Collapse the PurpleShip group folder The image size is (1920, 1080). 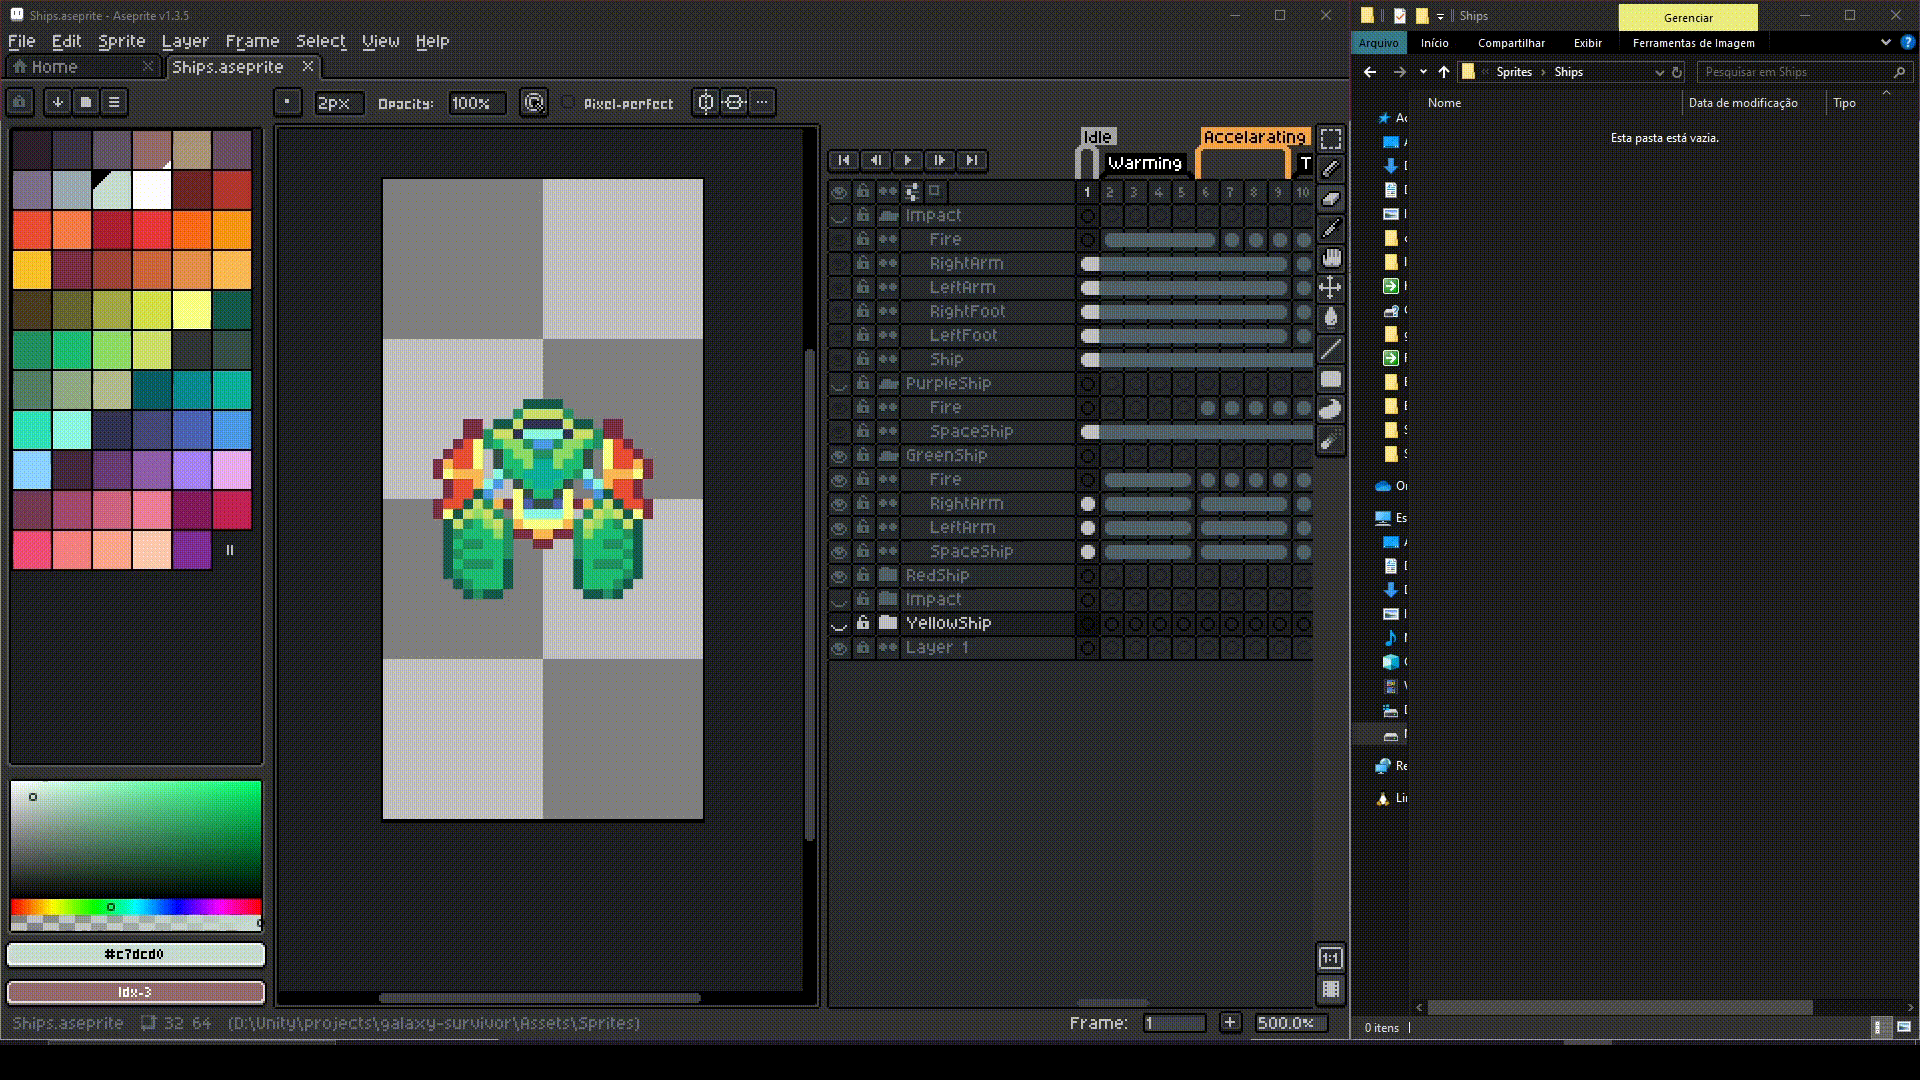pyautogui.click(x=888, y=384)
